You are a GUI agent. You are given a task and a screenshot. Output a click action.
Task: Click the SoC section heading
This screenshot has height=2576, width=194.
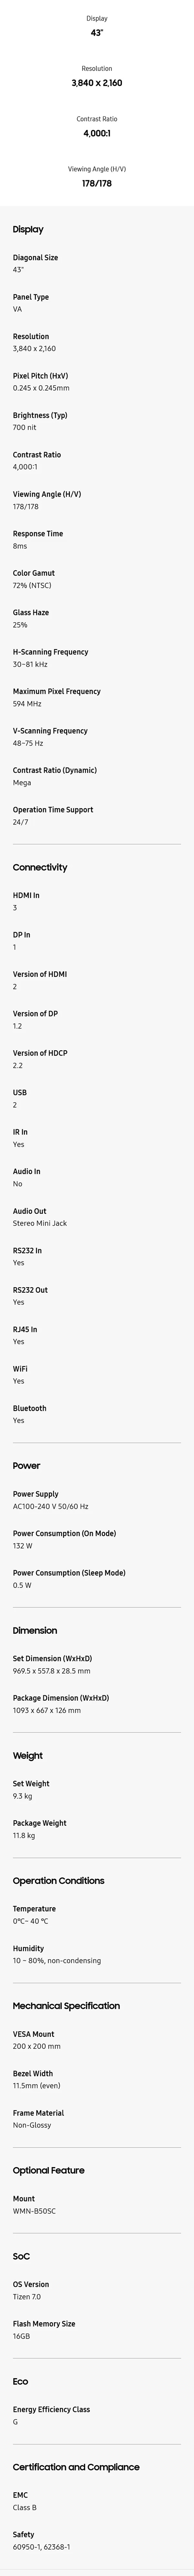[21, 2256]
